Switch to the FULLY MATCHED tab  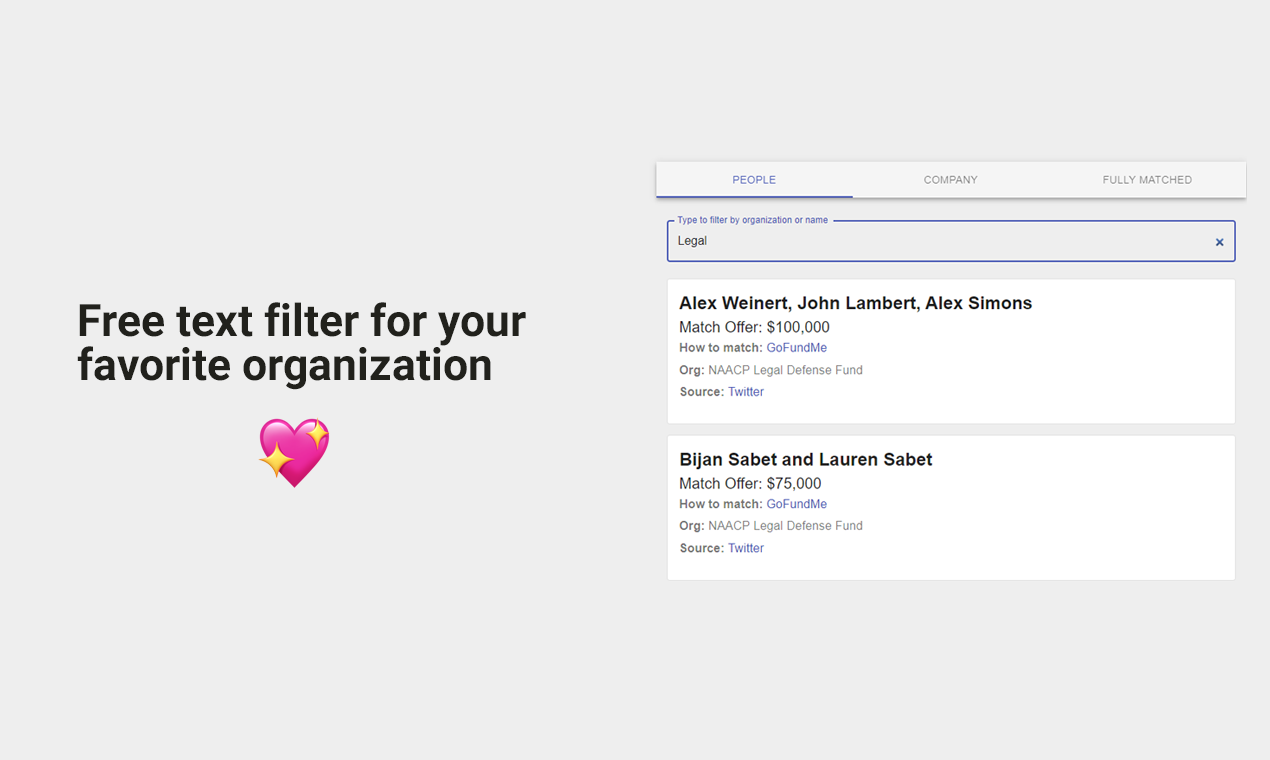tap(1147, 180)
